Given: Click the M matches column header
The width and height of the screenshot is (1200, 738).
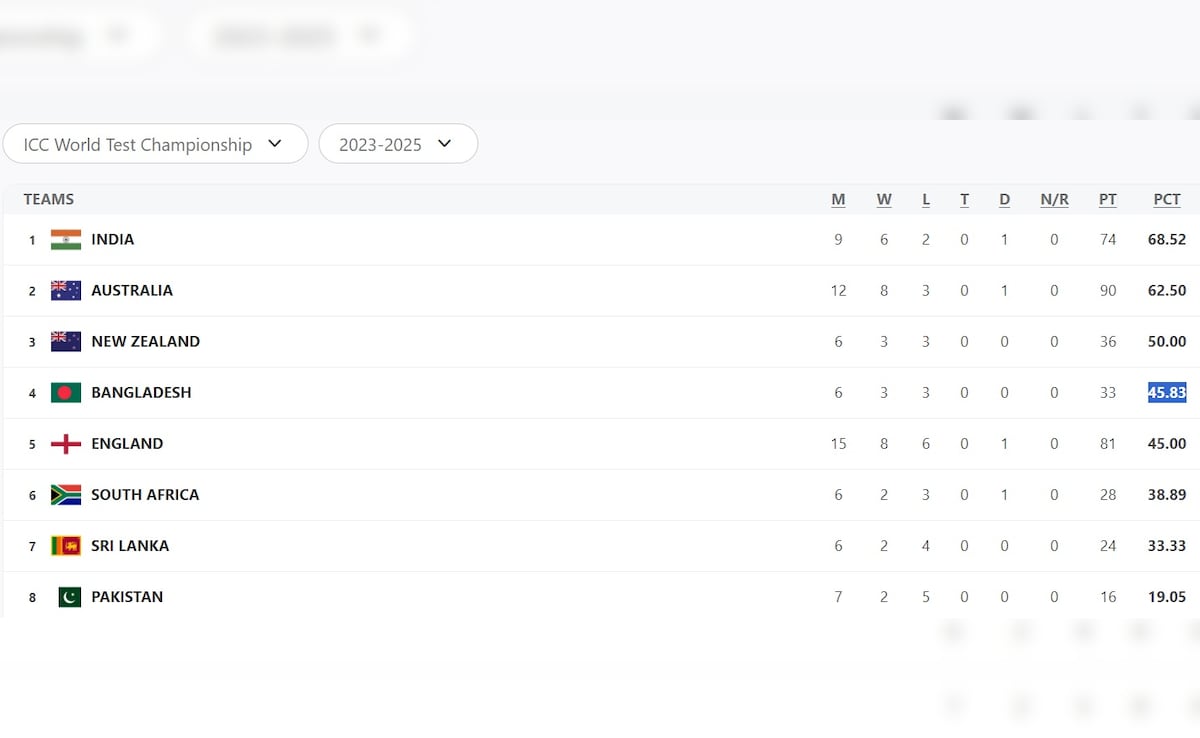Looking at the screenshot, I should coord(838,199).
